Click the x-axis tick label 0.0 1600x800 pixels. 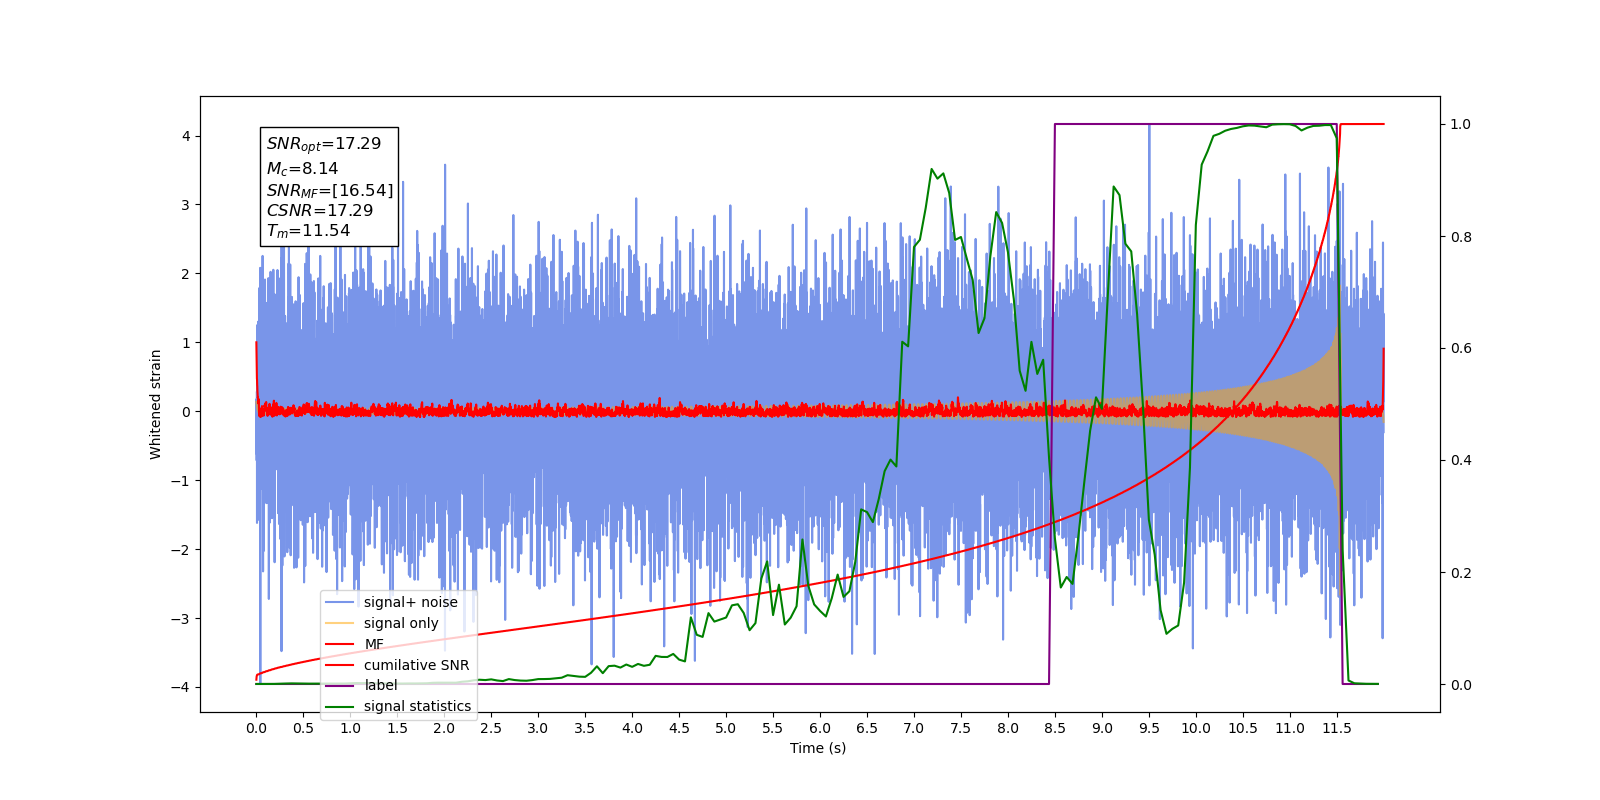[256, 728]
